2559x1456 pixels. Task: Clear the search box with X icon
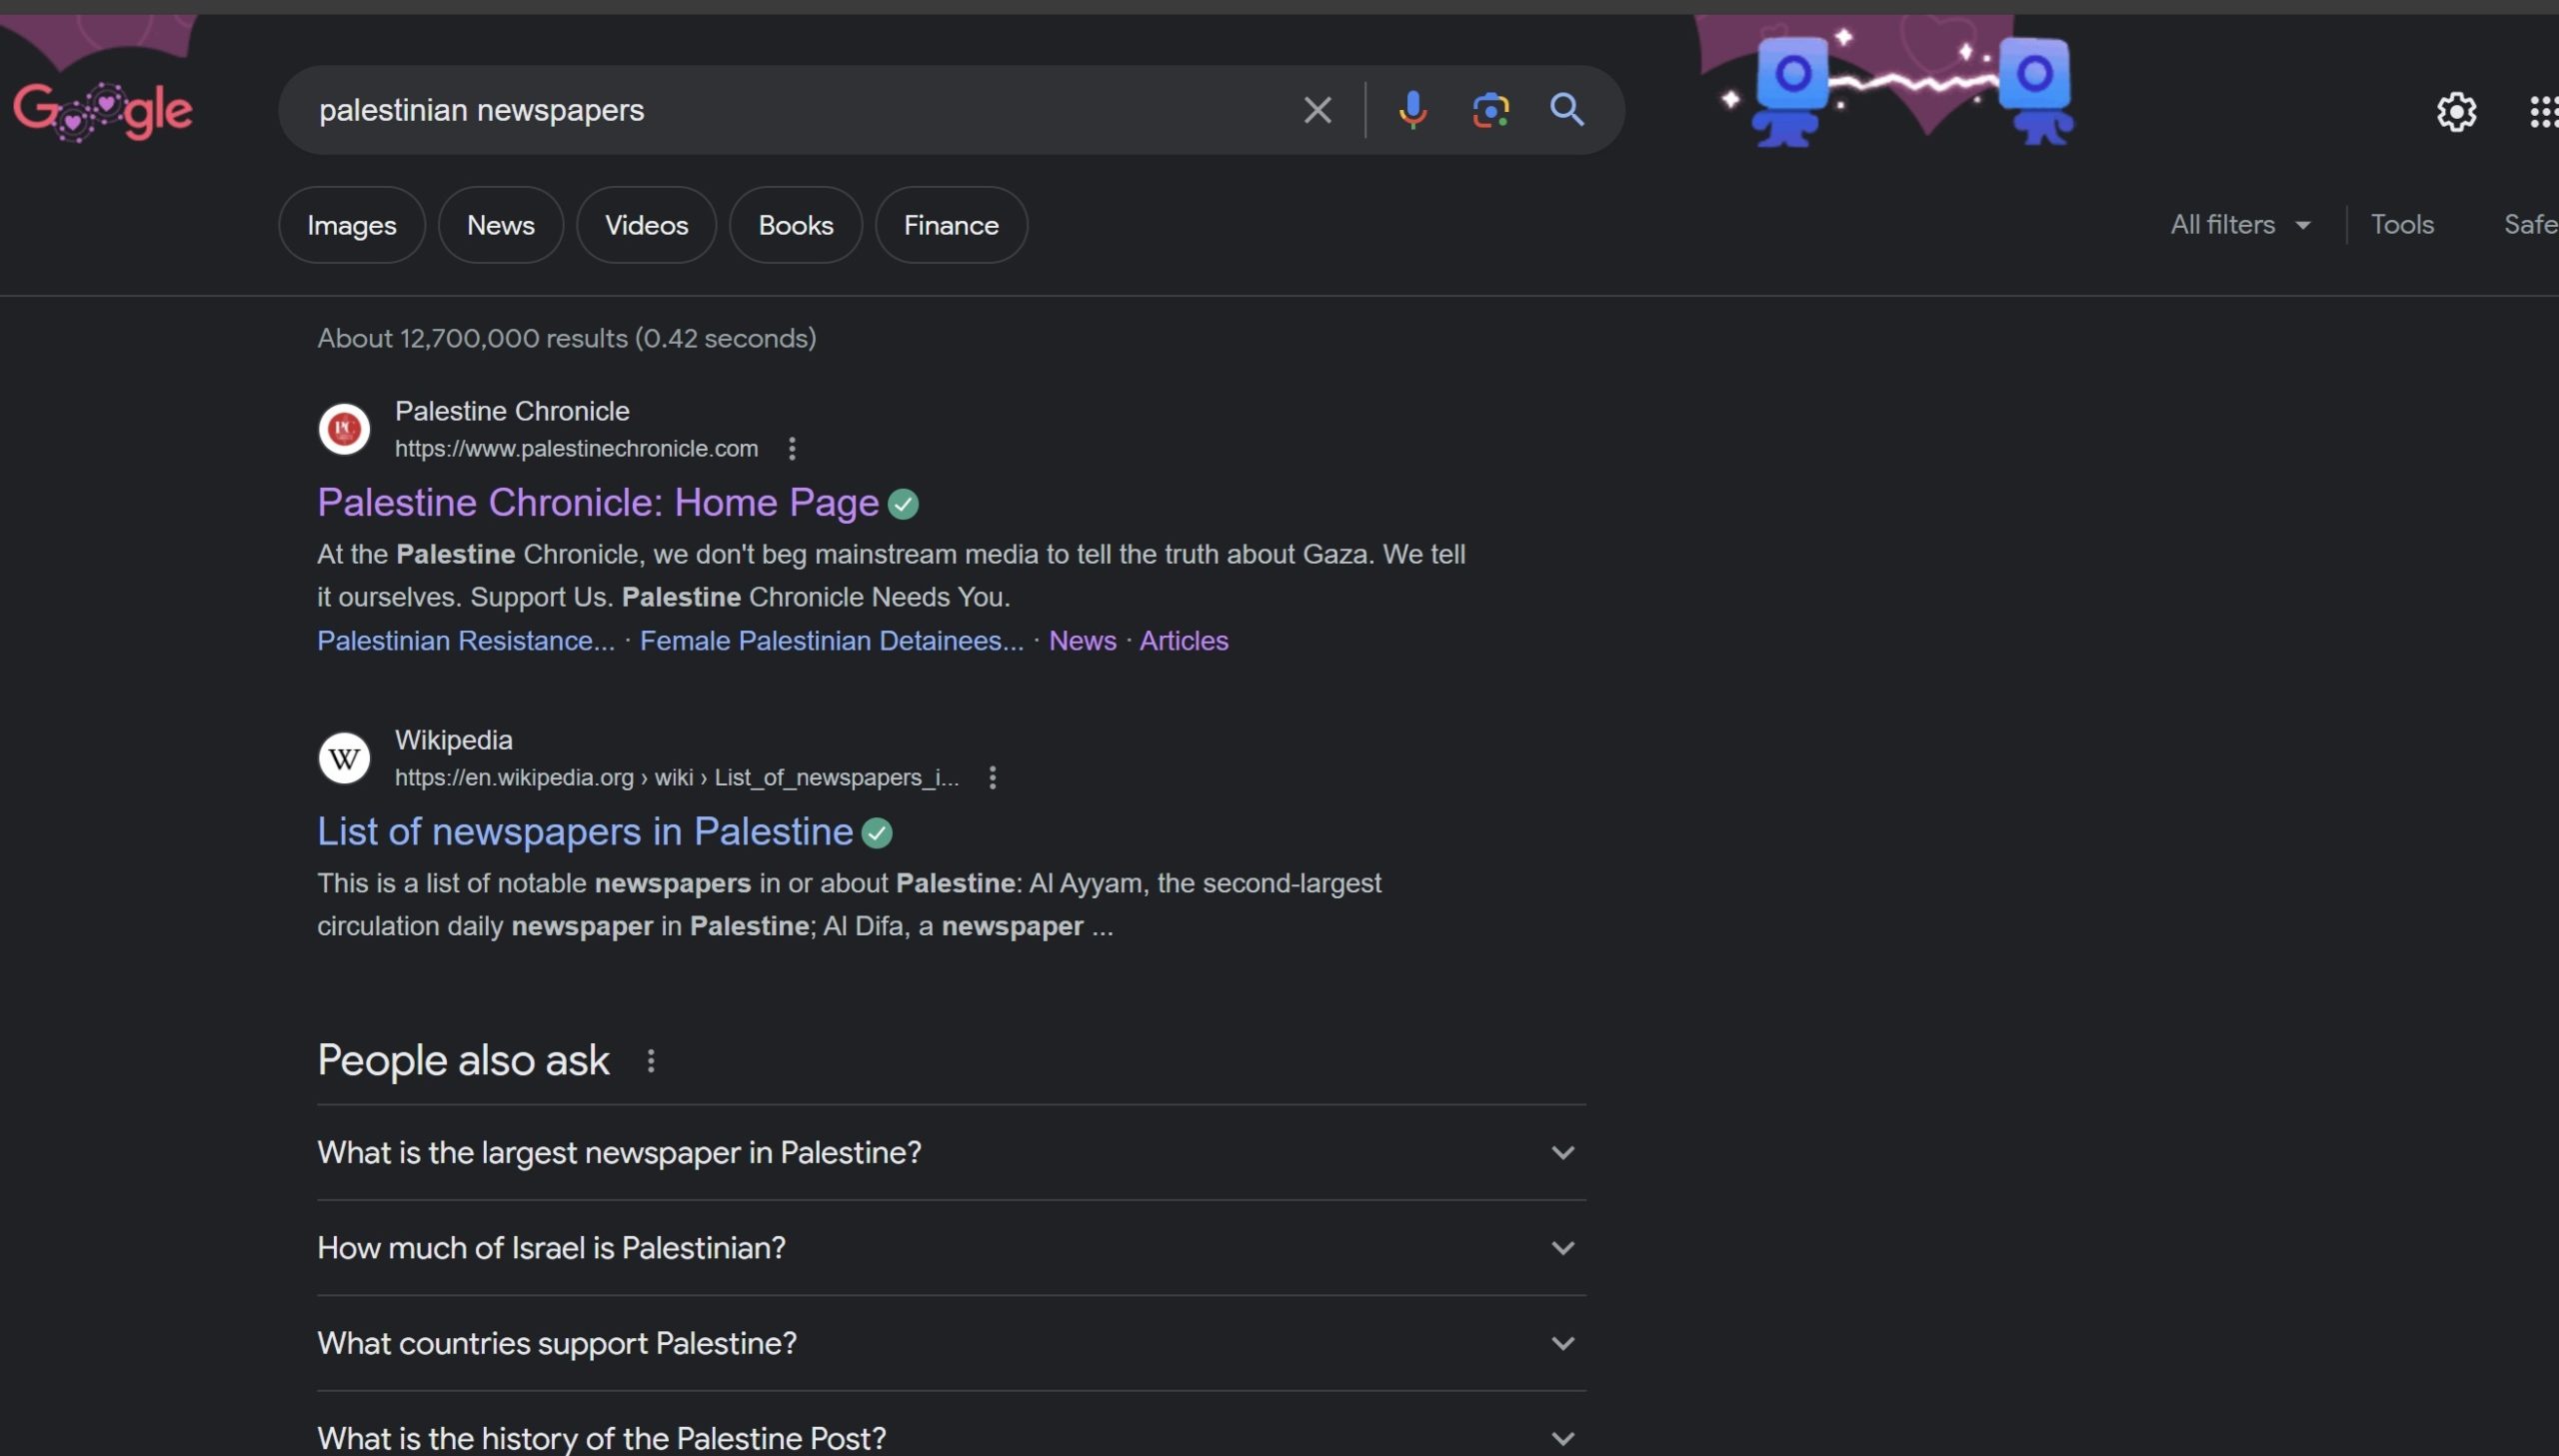[1317, 110]
